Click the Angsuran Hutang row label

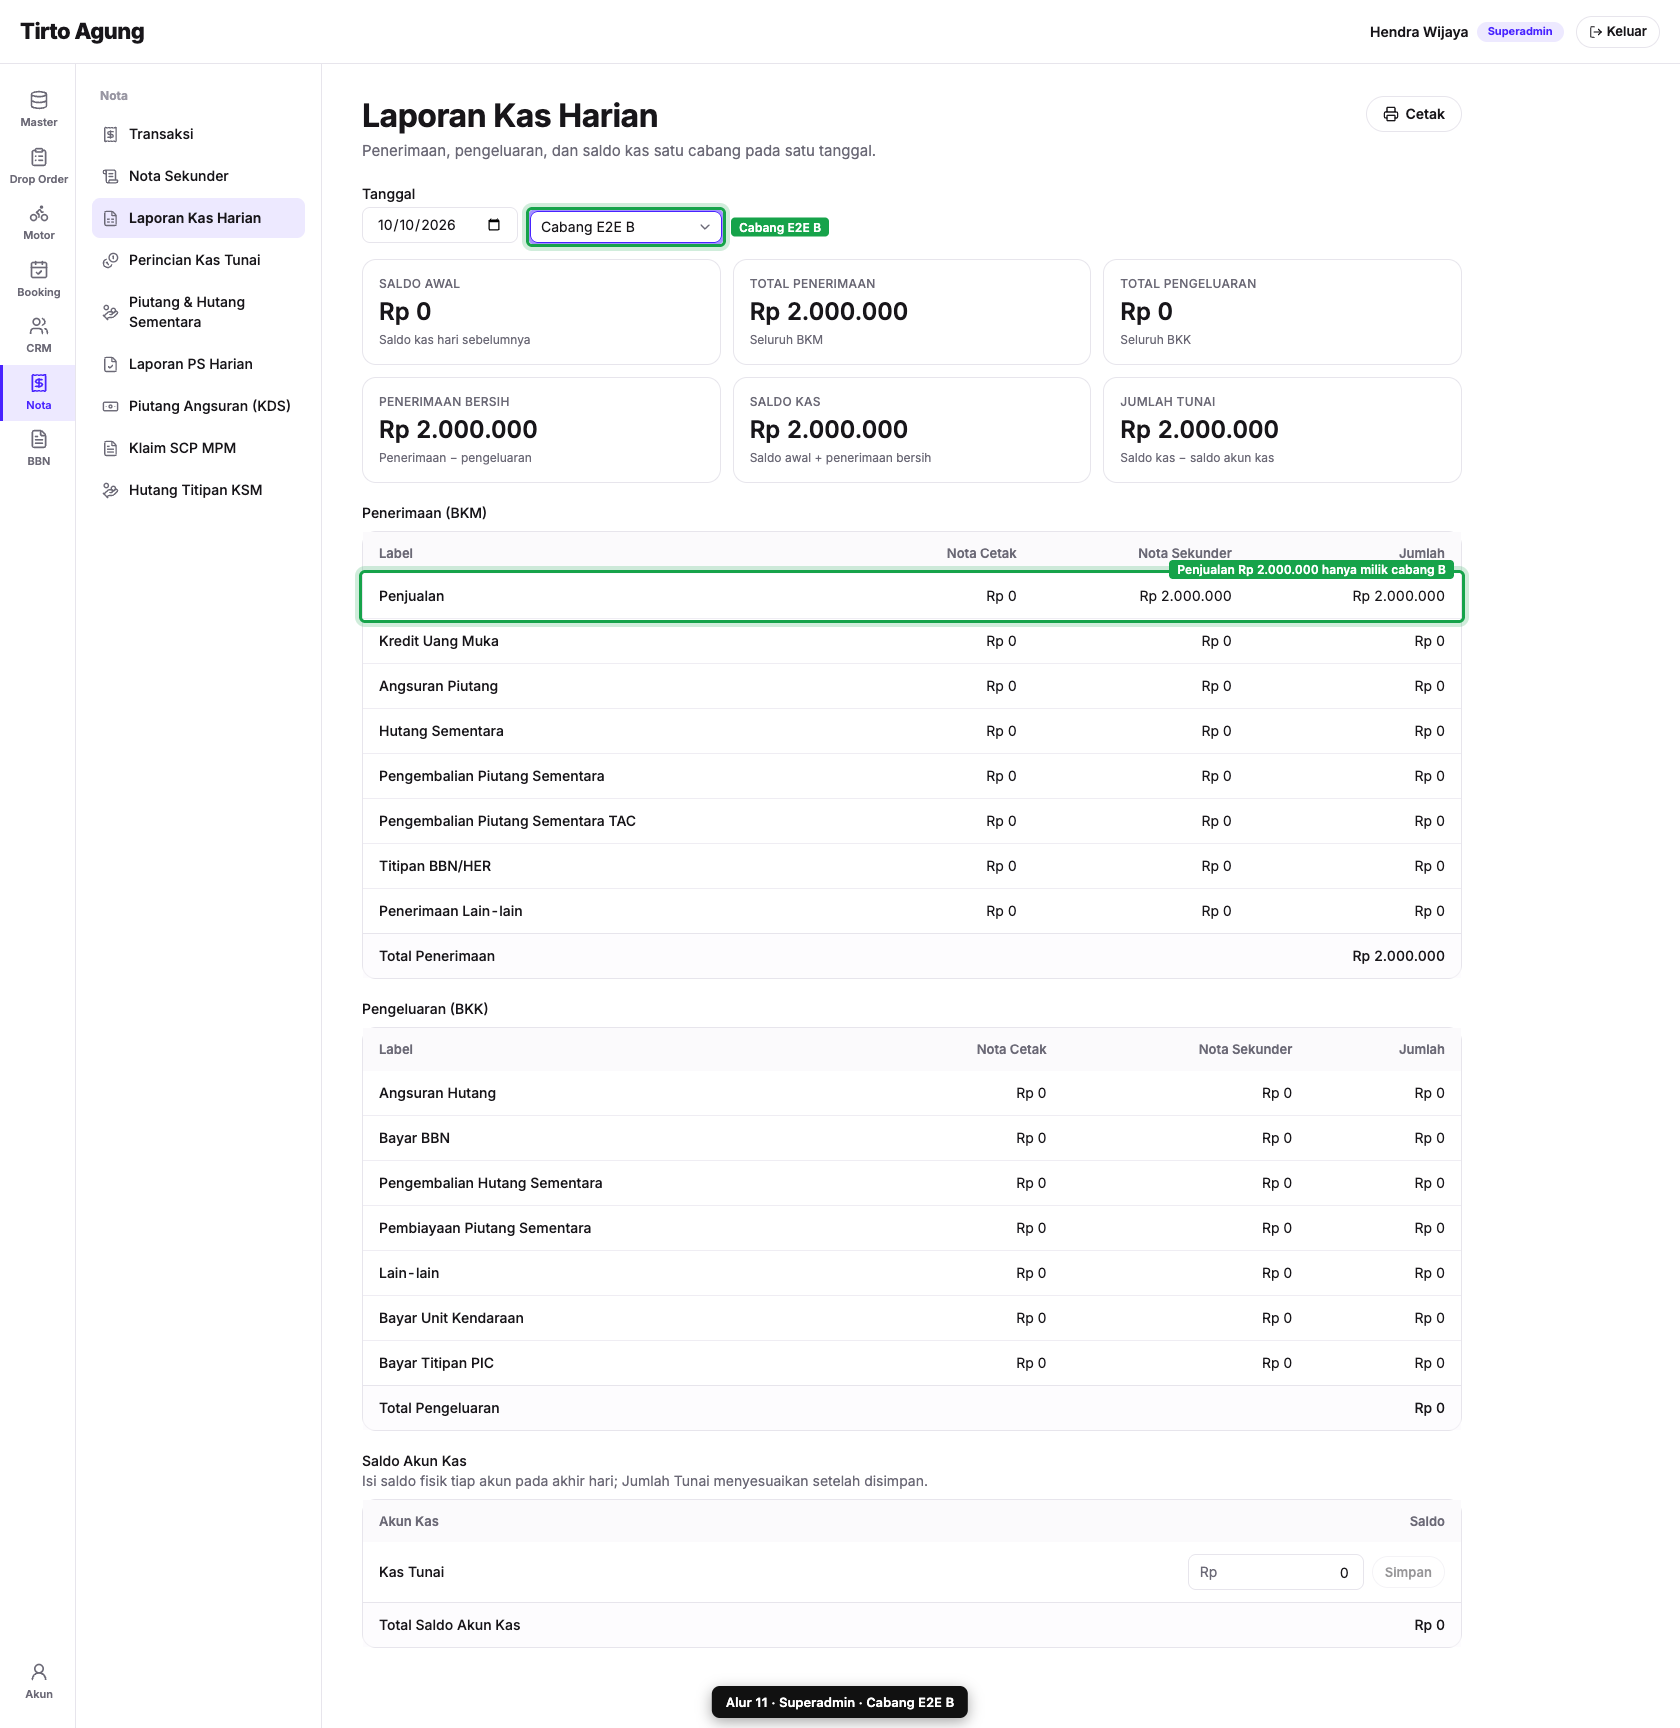[x=437, y=1093]
